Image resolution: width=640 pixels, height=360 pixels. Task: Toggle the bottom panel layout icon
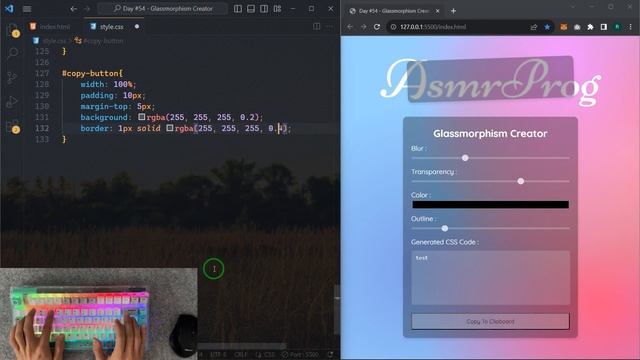point(251,9)
